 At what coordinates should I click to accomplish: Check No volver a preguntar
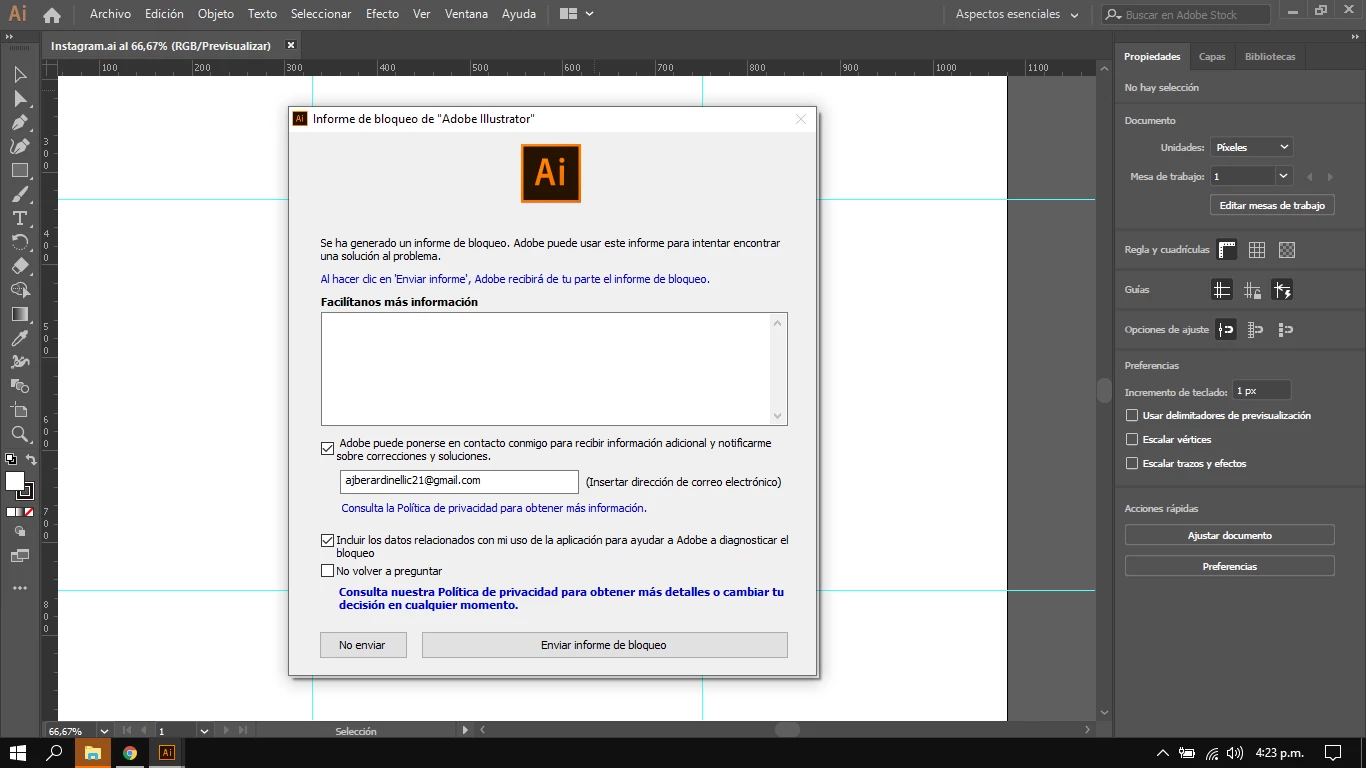coord(327,571)
